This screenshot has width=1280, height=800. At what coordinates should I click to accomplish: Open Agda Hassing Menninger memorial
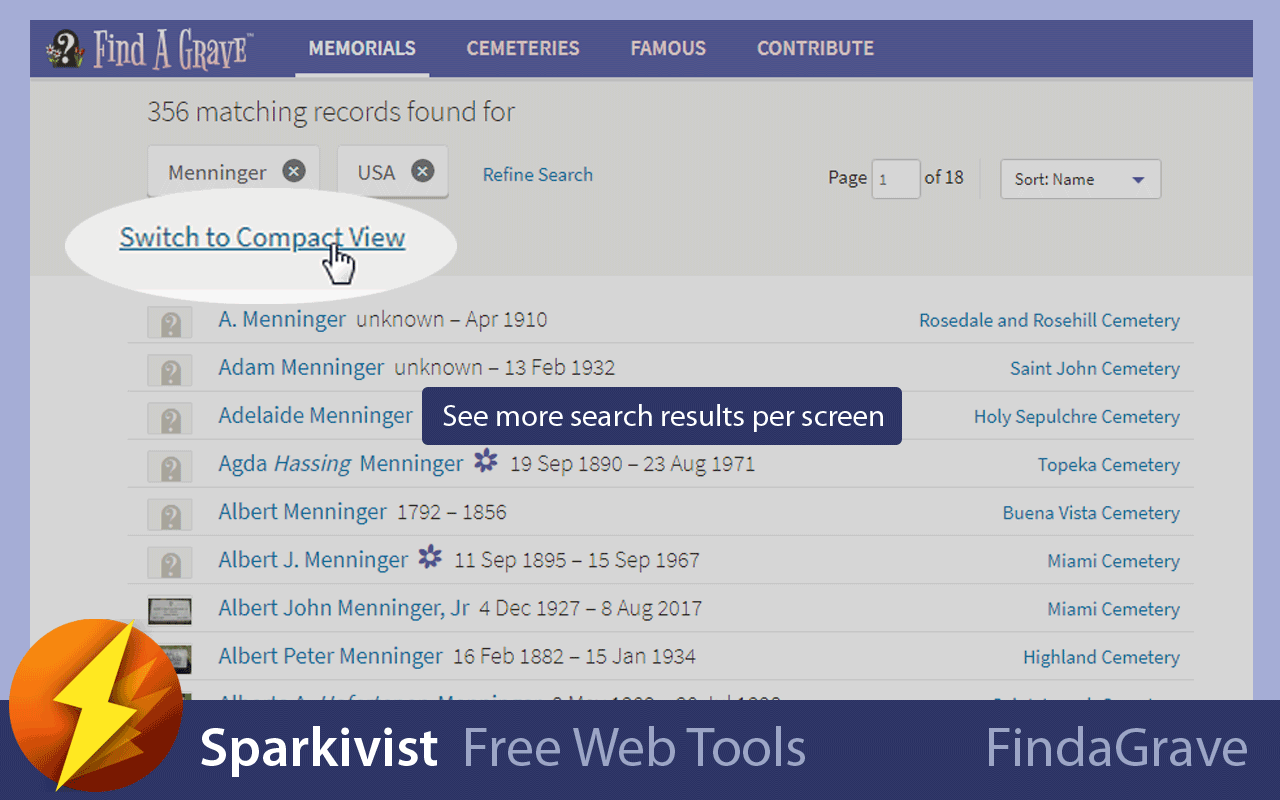[341, 464]
